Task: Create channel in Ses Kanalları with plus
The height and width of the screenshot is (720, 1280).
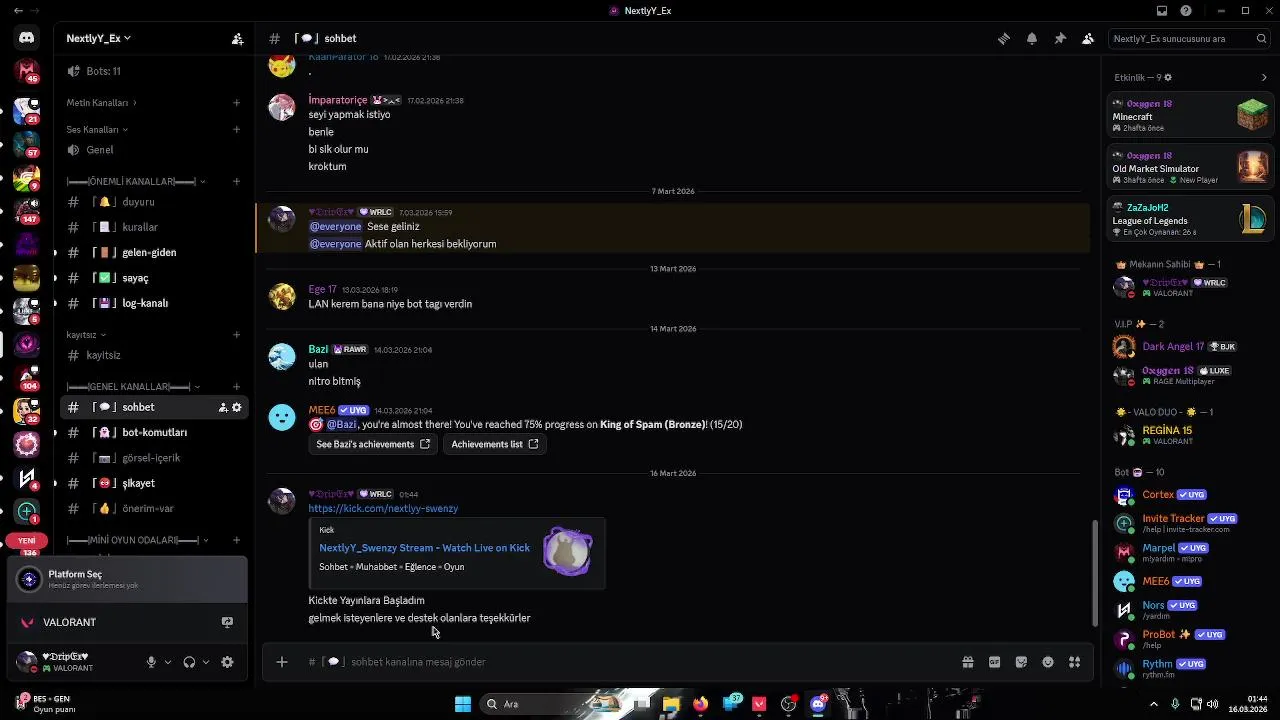Action: coord(237,129)
